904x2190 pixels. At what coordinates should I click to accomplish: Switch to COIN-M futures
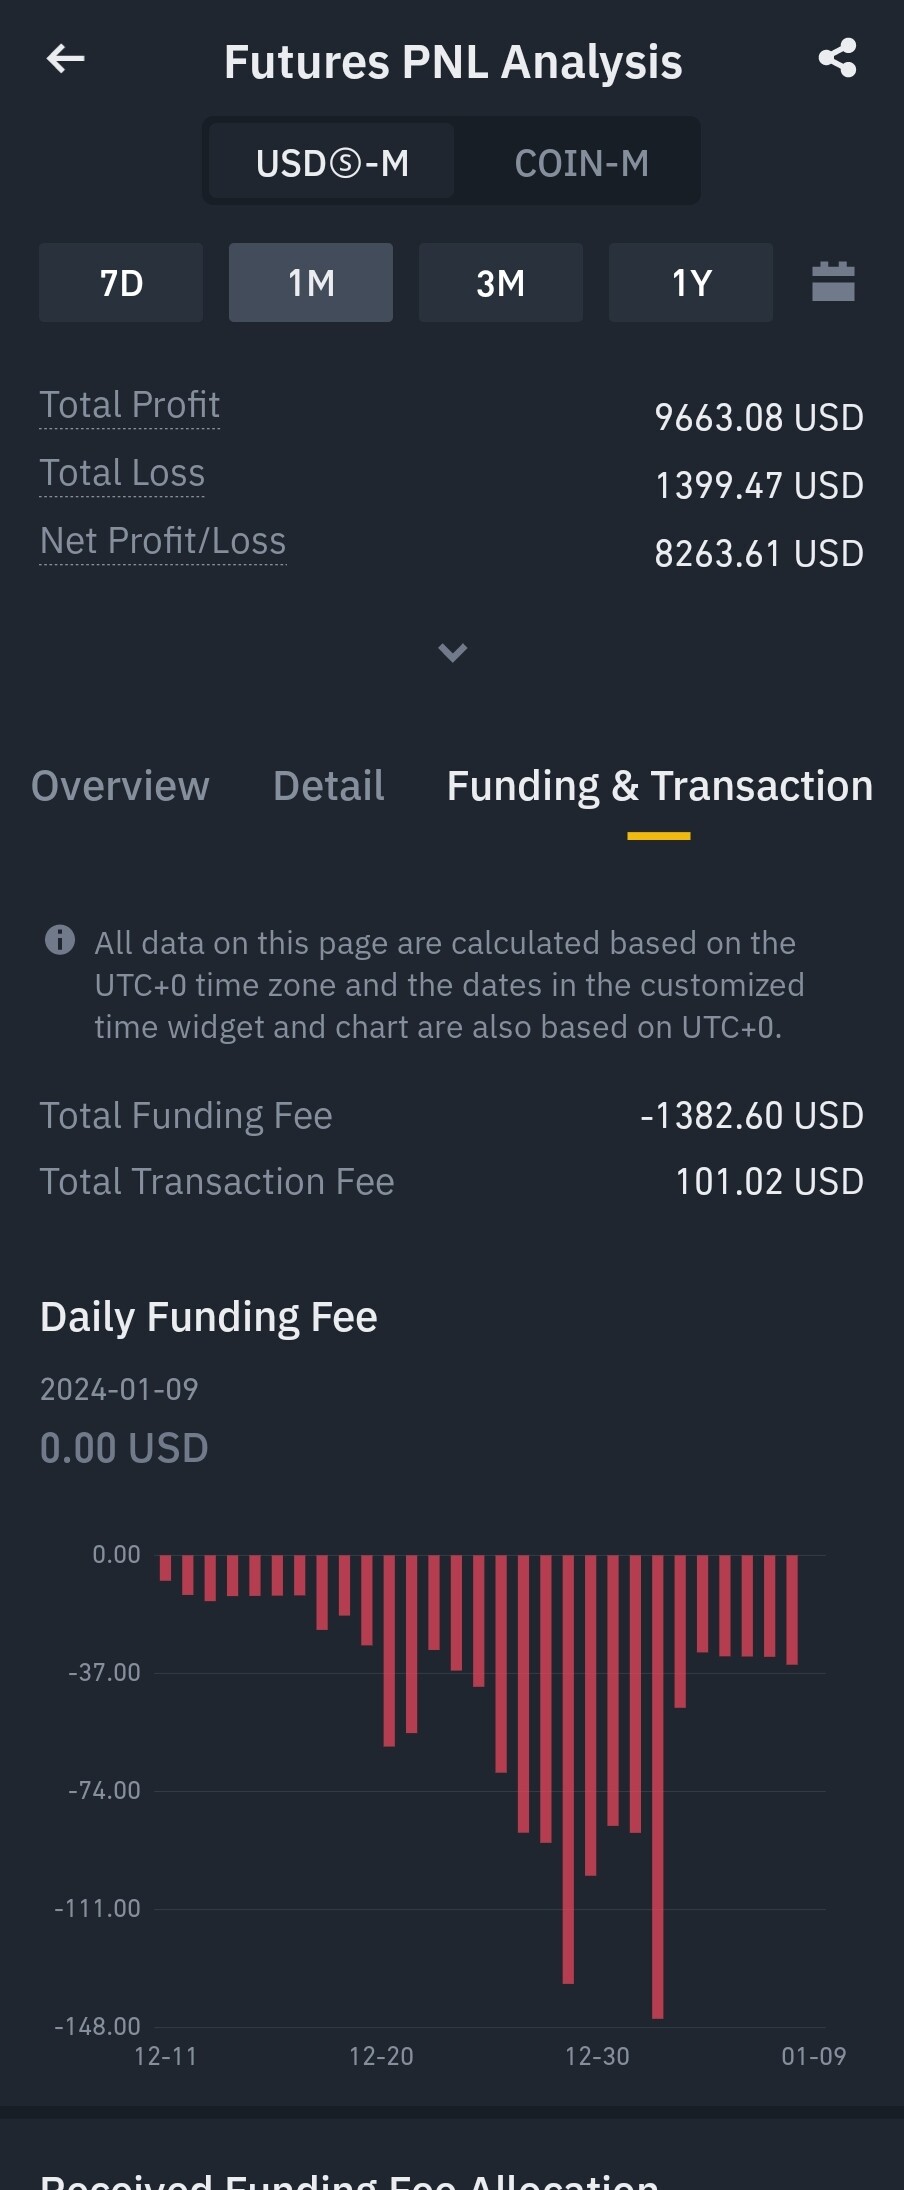click(x=581, y=162)
